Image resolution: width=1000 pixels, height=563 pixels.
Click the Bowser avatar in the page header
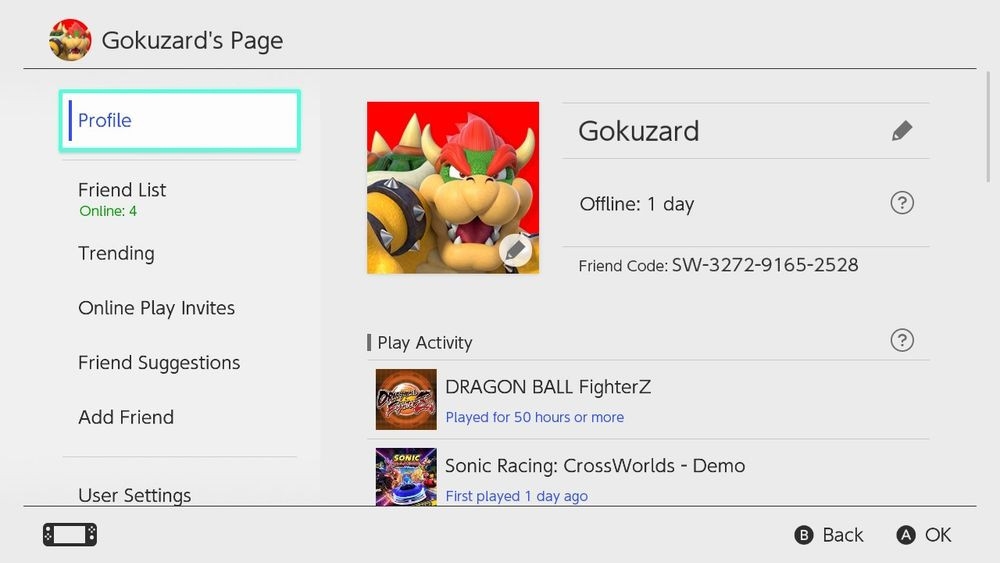pos(70,40)
